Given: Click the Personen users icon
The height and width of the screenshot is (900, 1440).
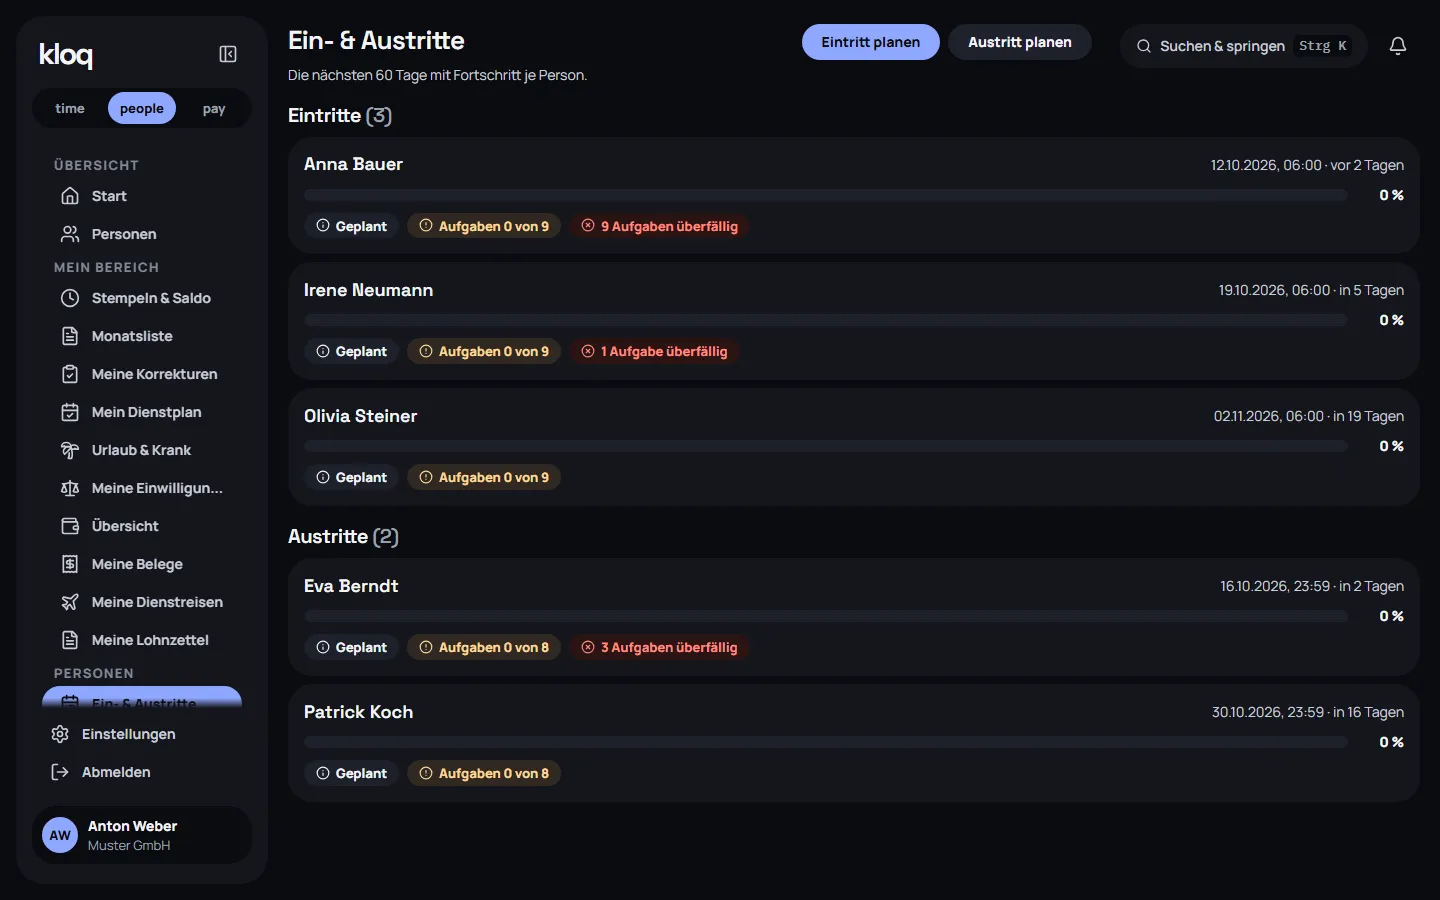Looking at the screenshot, I should [x=70, y=234].
